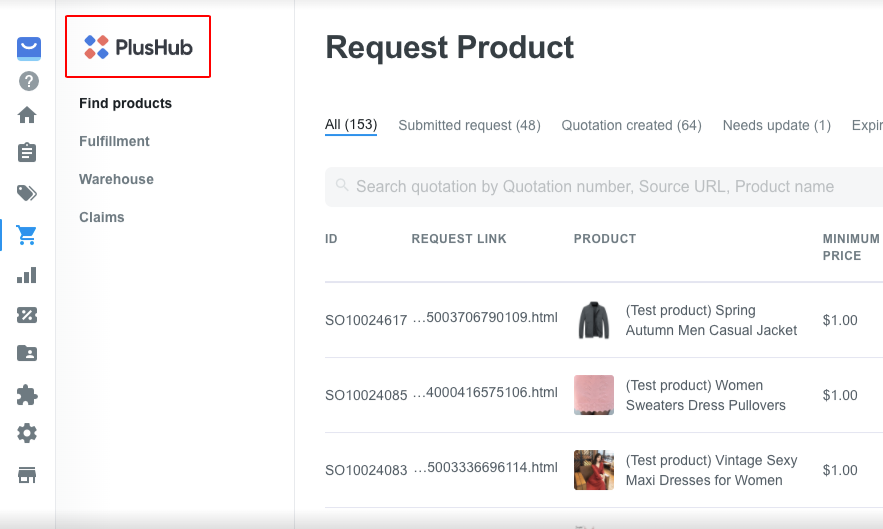
Task: Open Apps via the puzzle piece icon
Action: click(27, 395)
